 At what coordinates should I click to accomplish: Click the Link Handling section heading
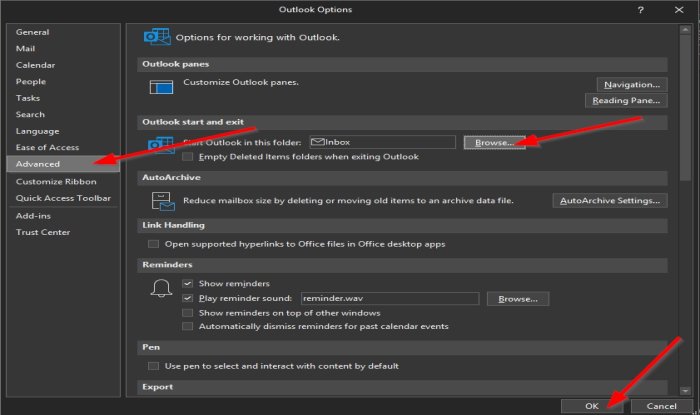pyautogui.click(x=173, y=225)
